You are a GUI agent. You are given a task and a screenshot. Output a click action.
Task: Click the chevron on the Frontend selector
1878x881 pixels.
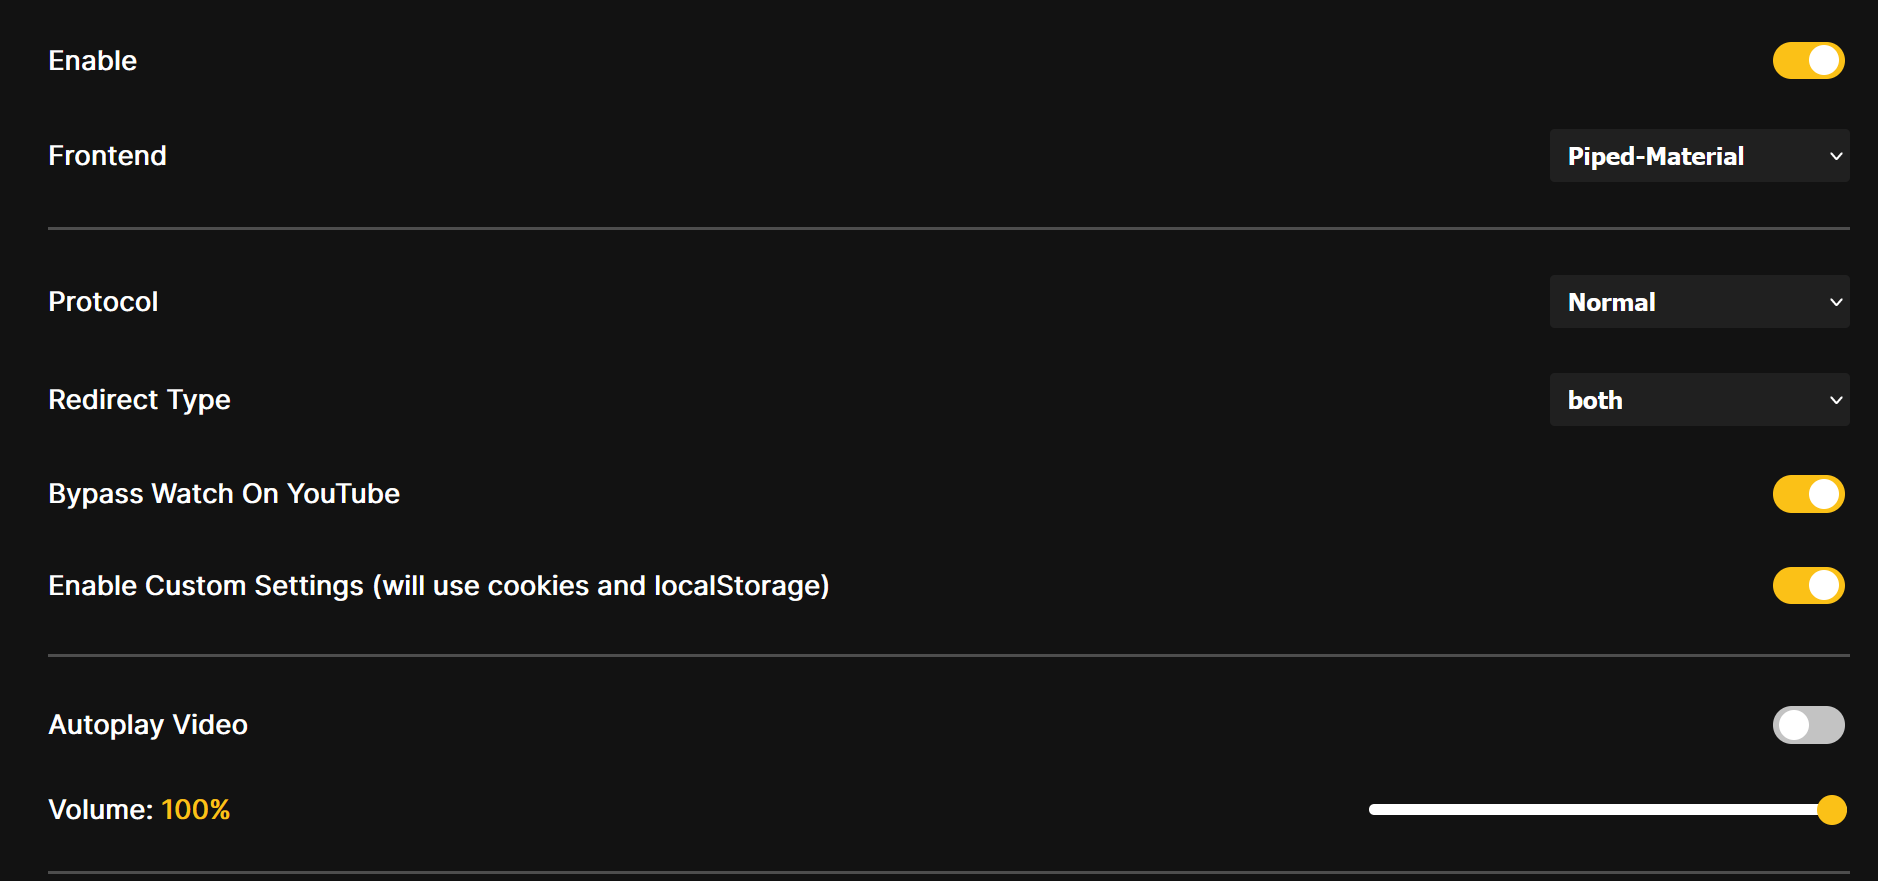coord(1836,156)
